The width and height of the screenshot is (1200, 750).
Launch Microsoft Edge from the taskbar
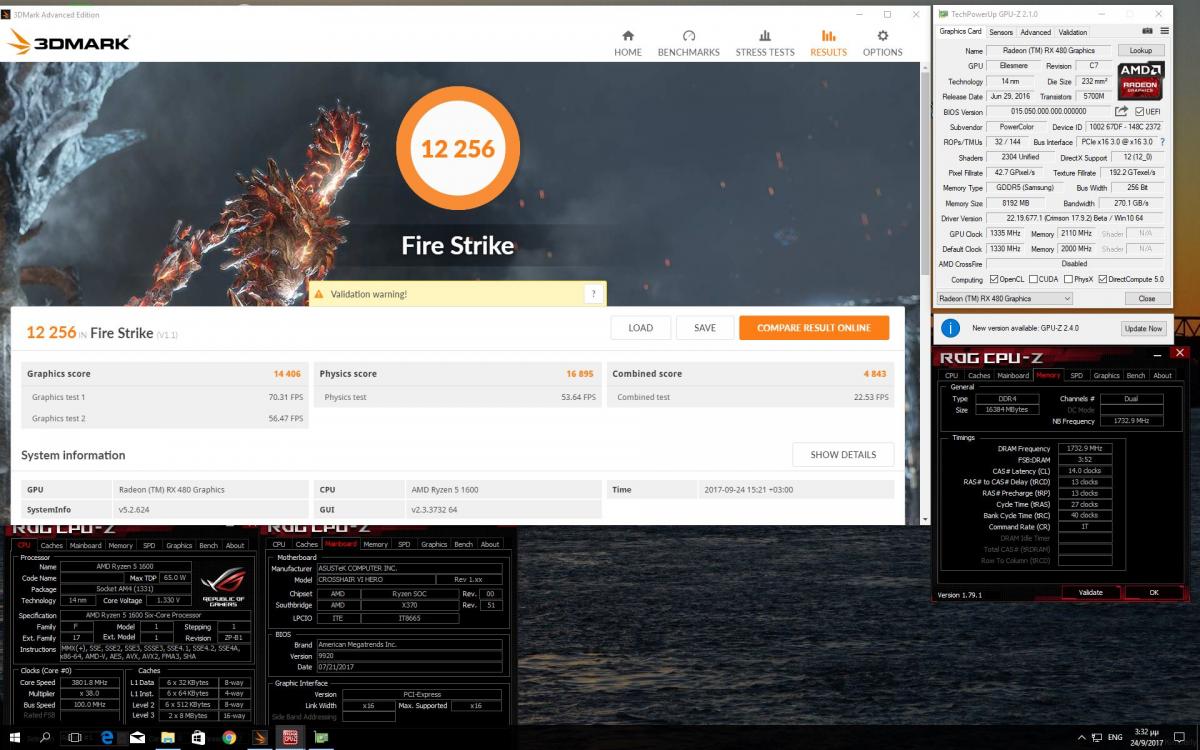tap(106, 738)
